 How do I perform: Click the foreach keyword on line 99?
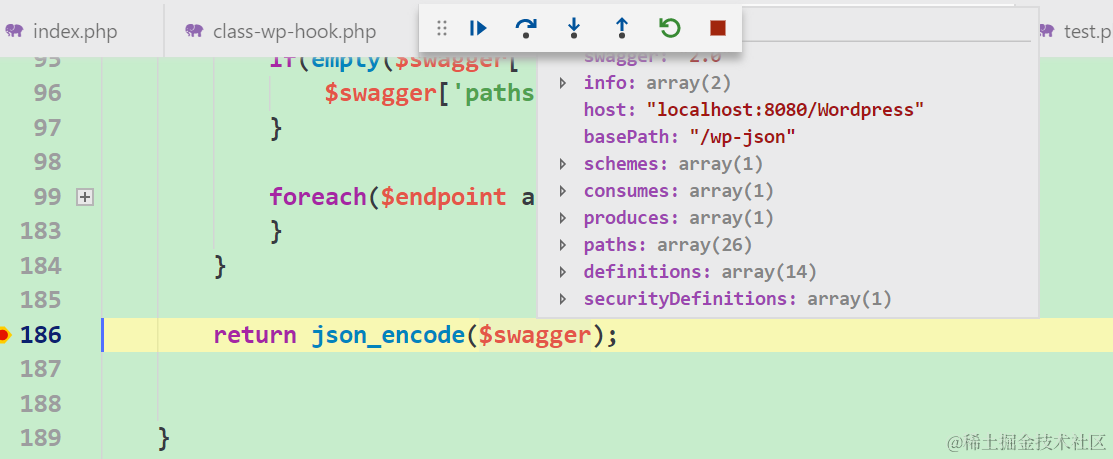pyautogui.click(x=318, y=197)
